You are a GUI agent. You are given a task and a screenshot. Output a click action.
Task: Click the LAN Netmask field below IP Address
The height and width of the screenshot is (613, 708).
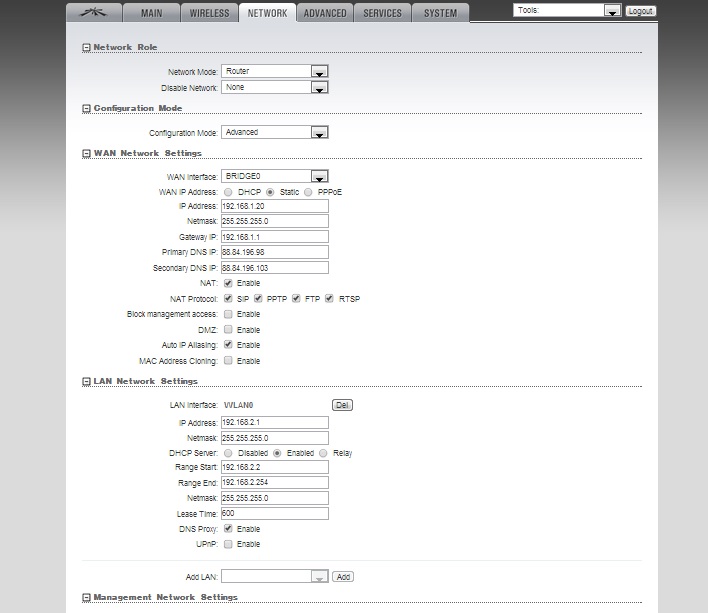[275, 438]
